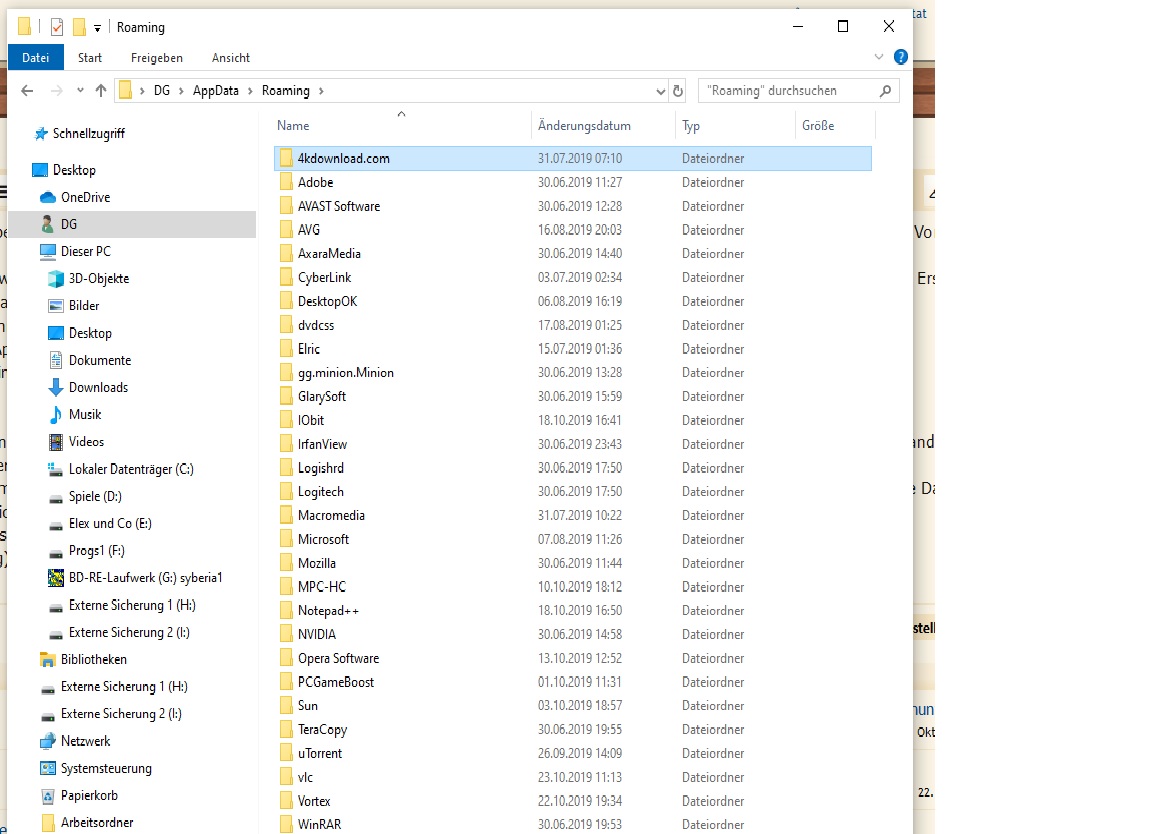This screenshot has width=1152, height=834.
Task: Select BD-RE-Laufwerk (G:) syberia1 drive
Action: click(x=145, y=578)
